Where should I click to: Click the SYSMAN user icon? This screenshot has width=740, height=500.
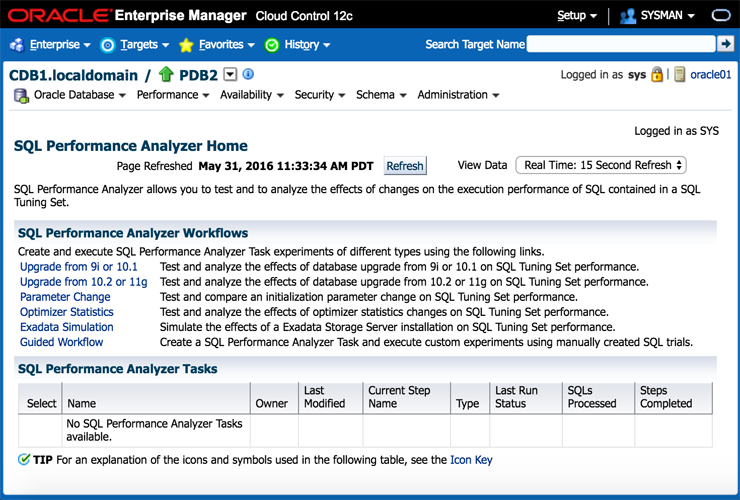[628, 16]
